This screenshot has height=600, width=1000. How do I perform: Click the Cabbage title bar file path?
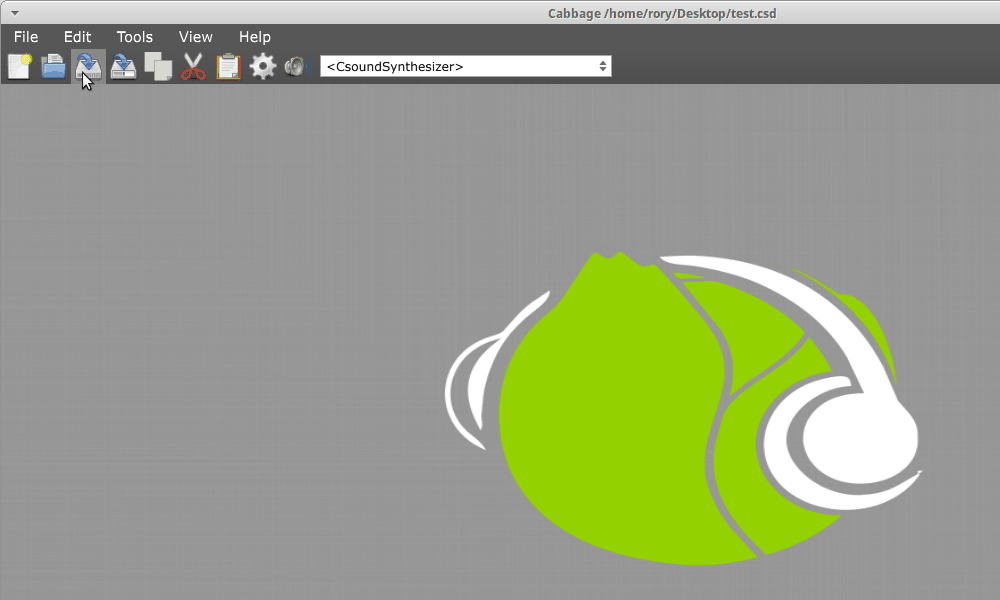[662, 13]
